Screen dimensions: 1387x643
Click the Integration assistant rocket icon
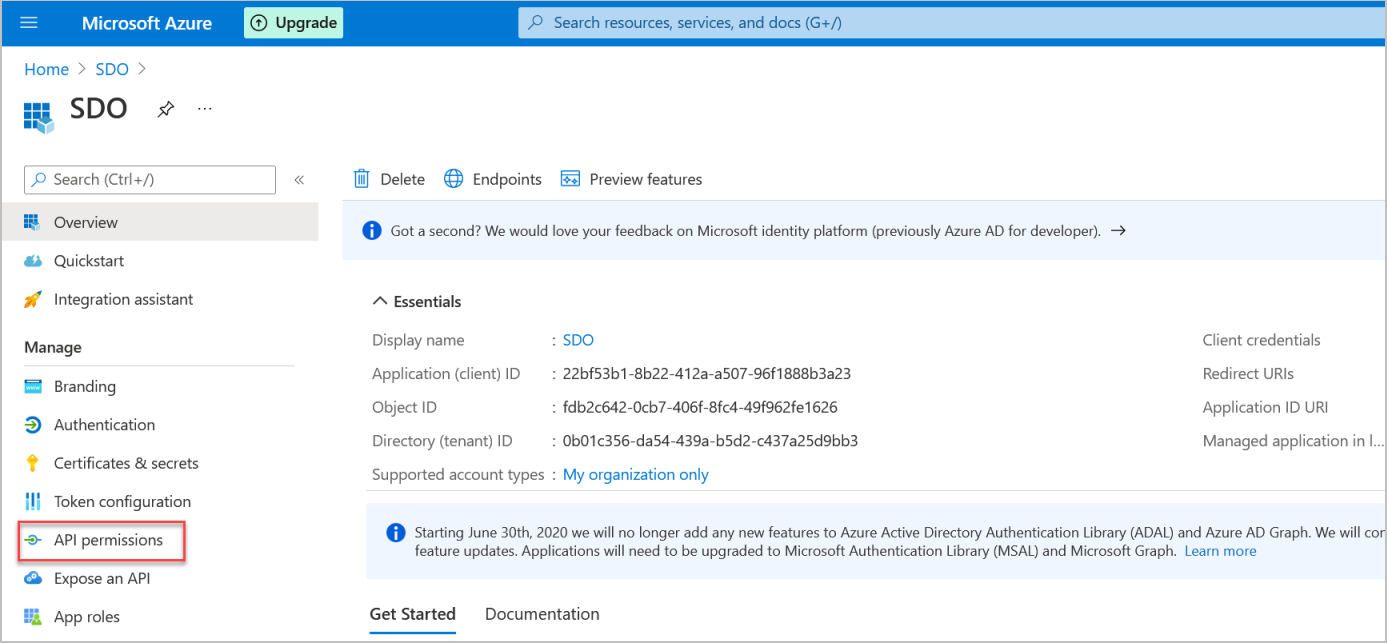click(x=33, y=299)
